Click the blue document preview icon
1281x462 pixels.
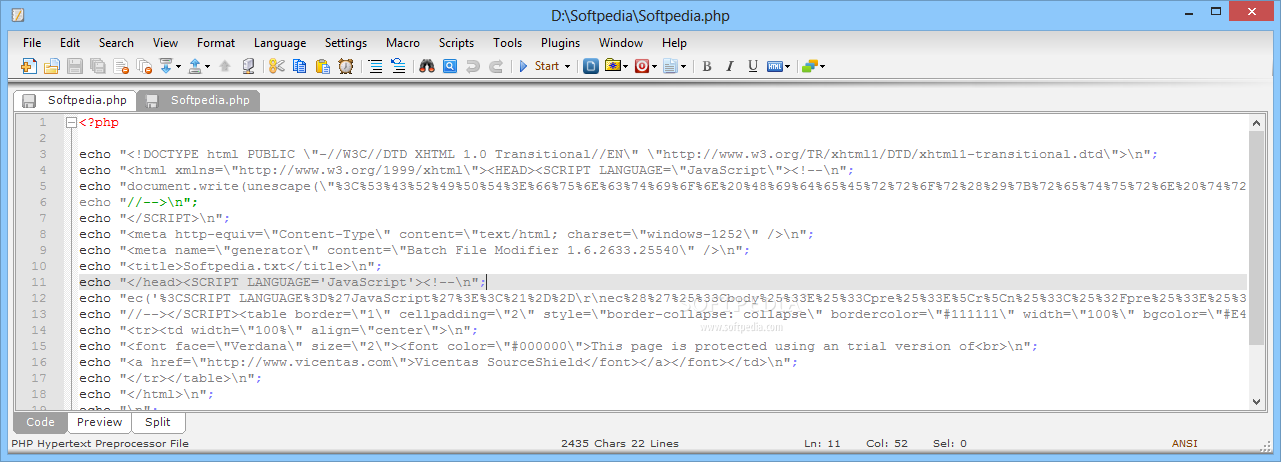click(x=591, y=66)
